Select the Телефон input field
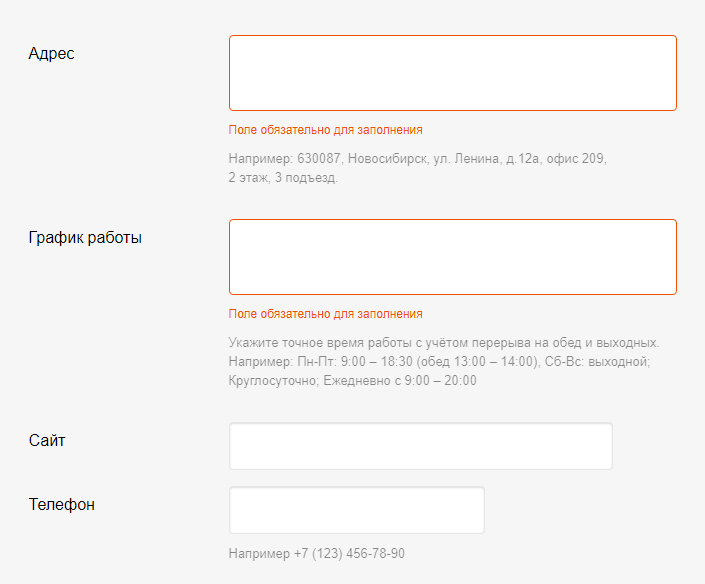The height and width of the screenshot is (584, 705). [x=356, y=510]
